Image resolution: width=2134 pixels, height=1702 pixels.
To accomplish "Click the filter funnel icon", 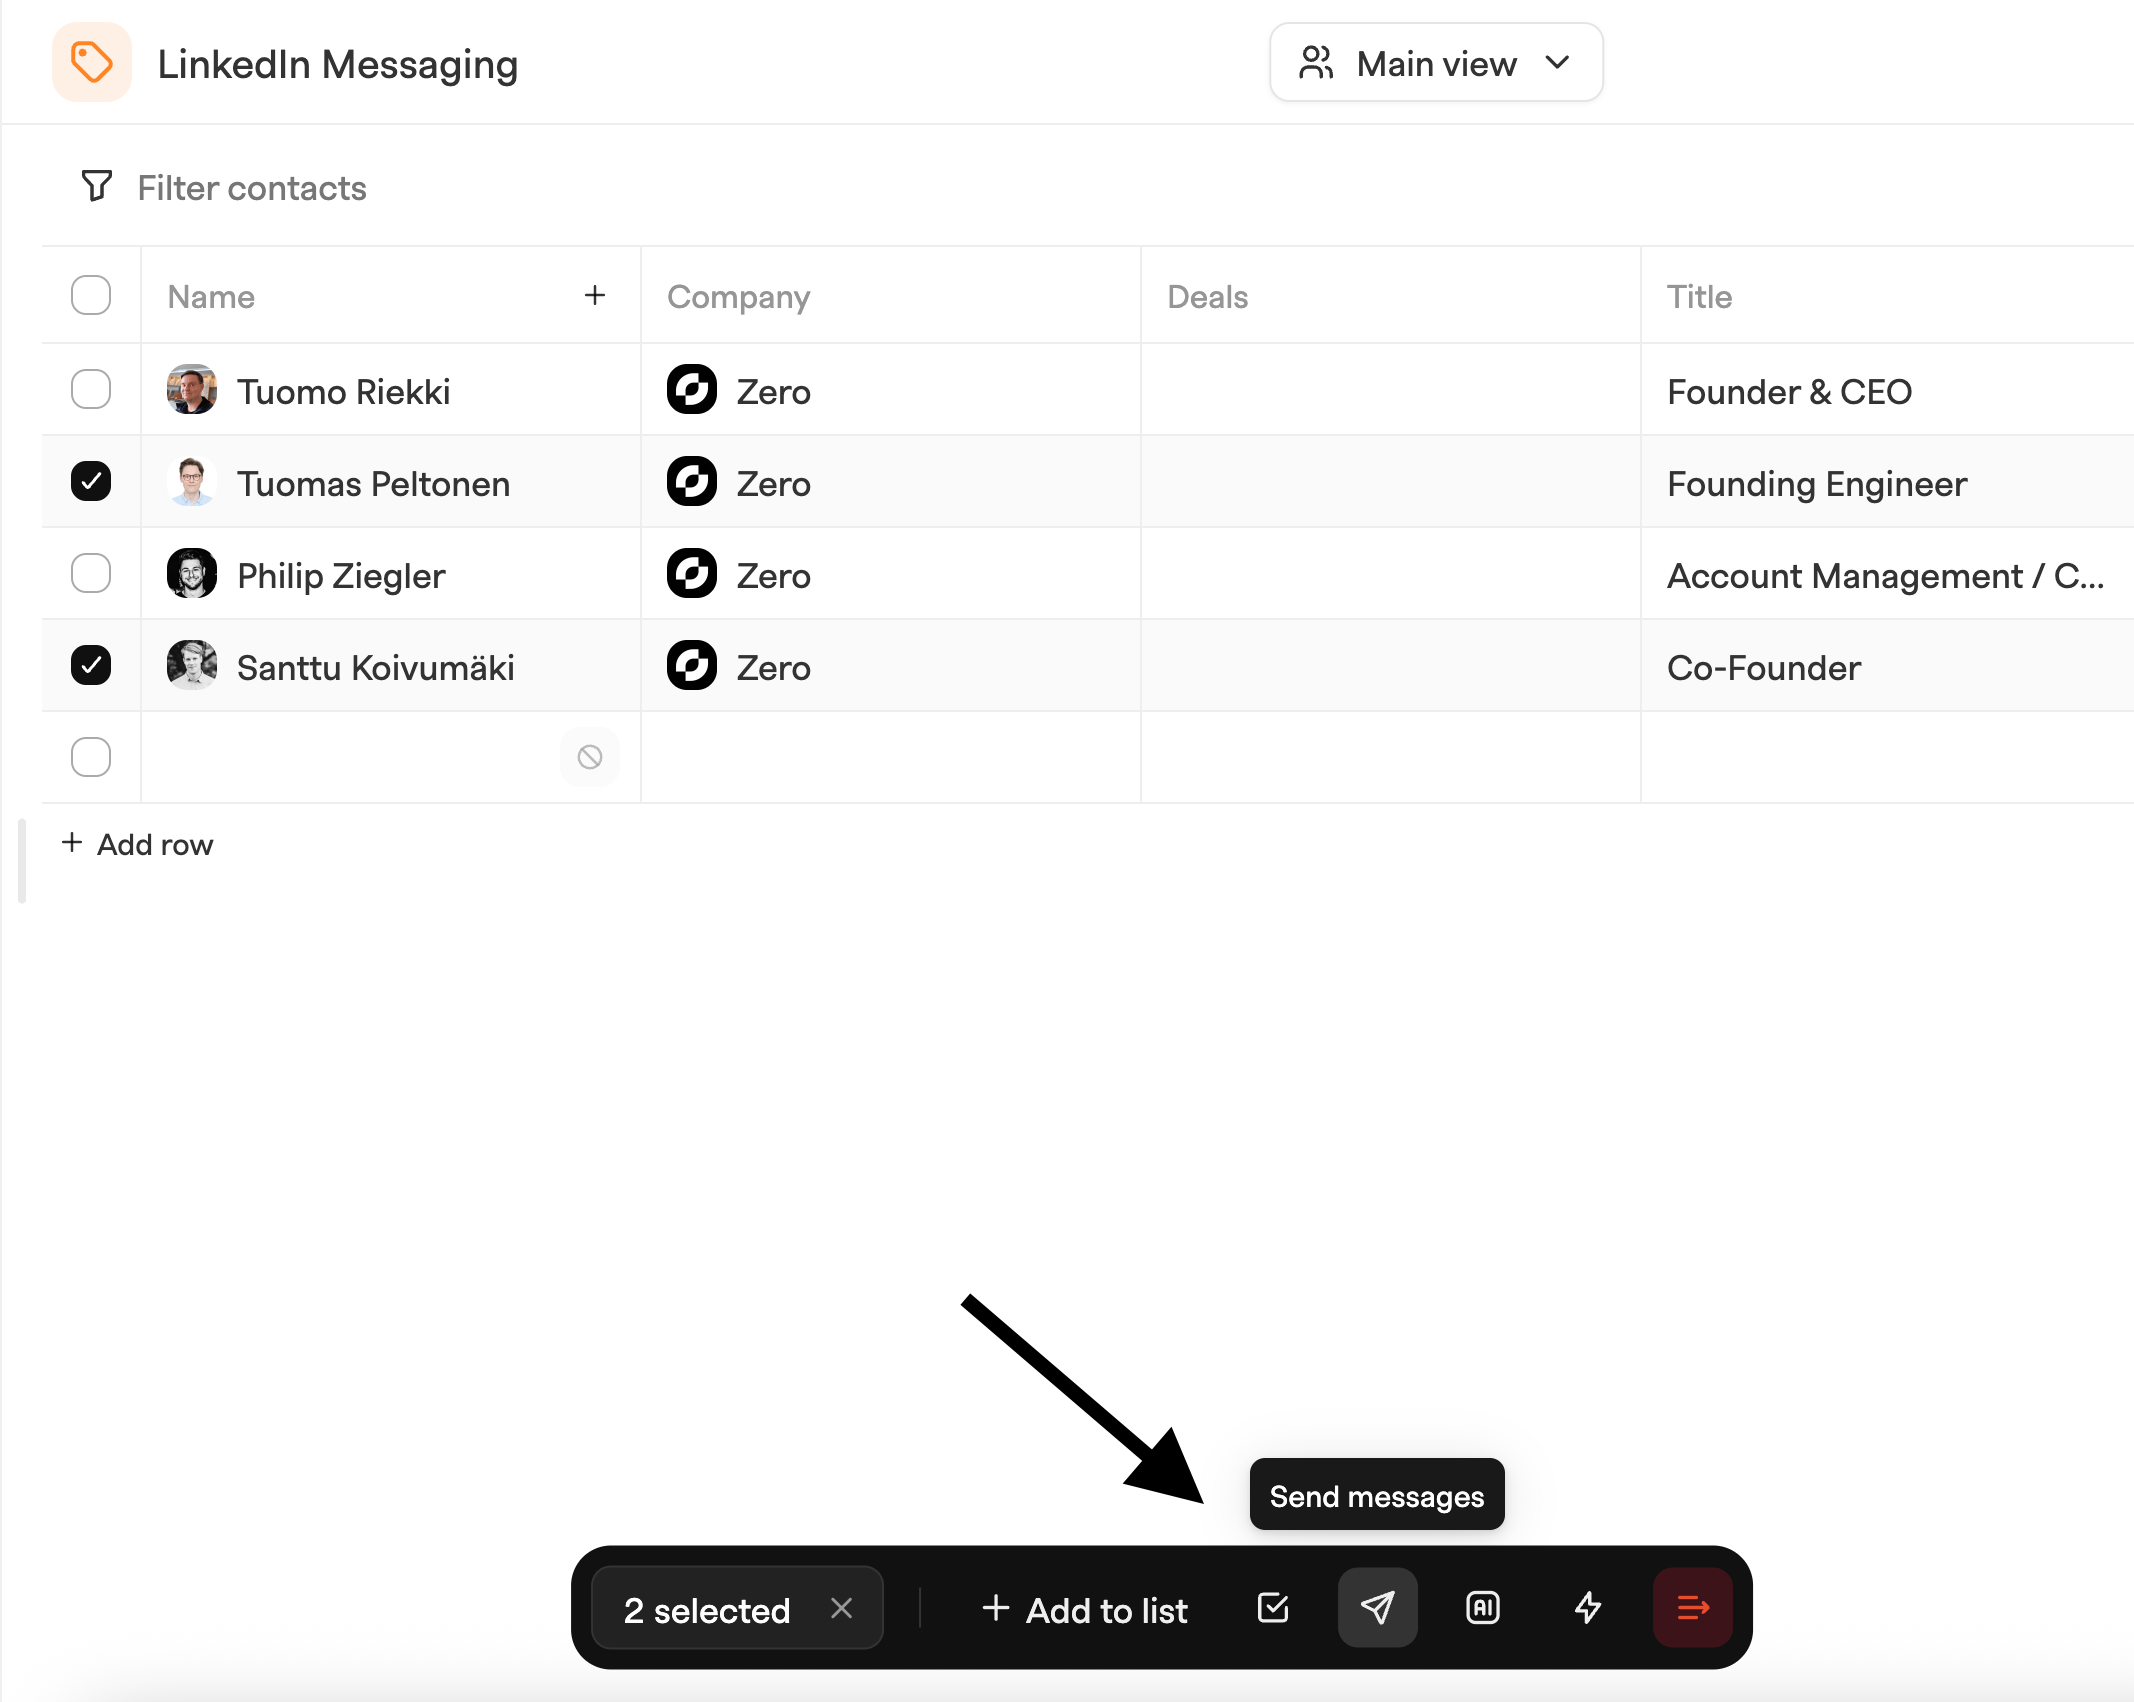I will coord(96,186).
